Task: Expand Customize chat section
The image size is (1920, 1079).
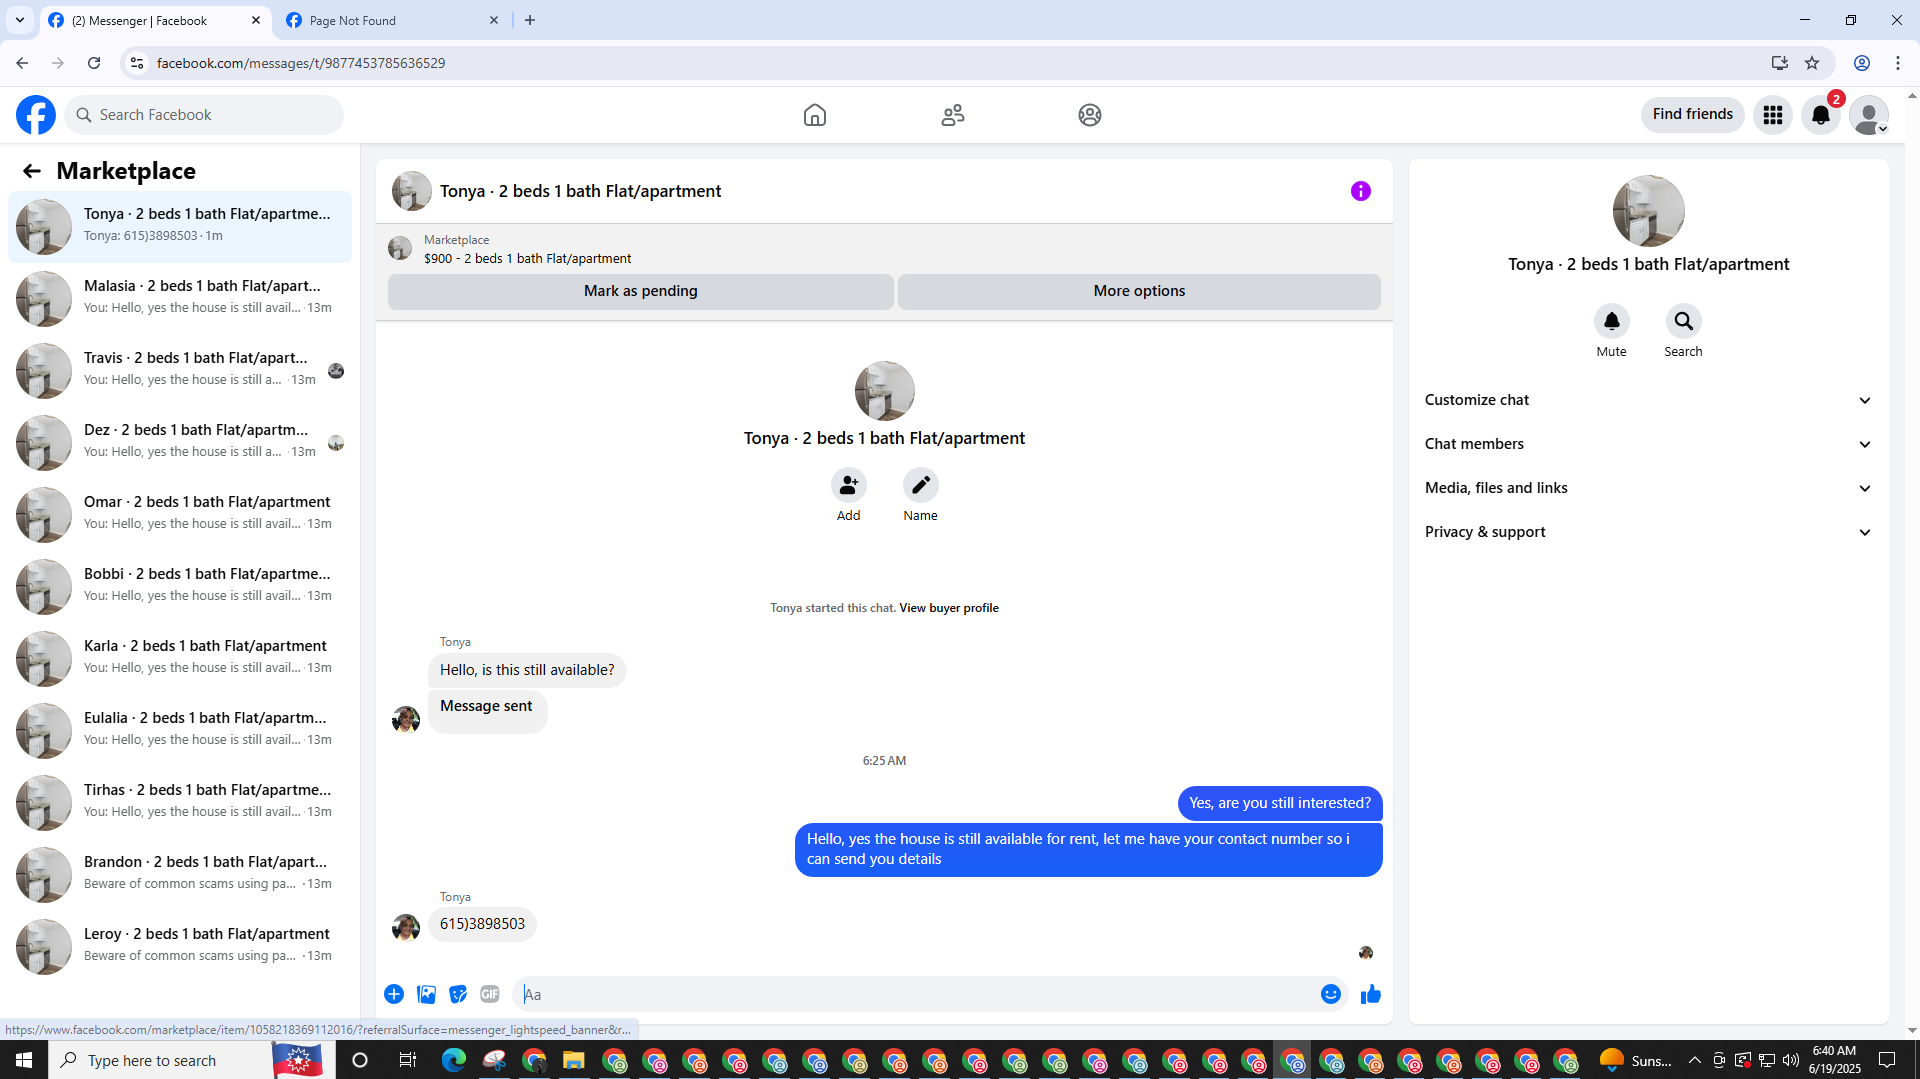Action: point(1649,400)
